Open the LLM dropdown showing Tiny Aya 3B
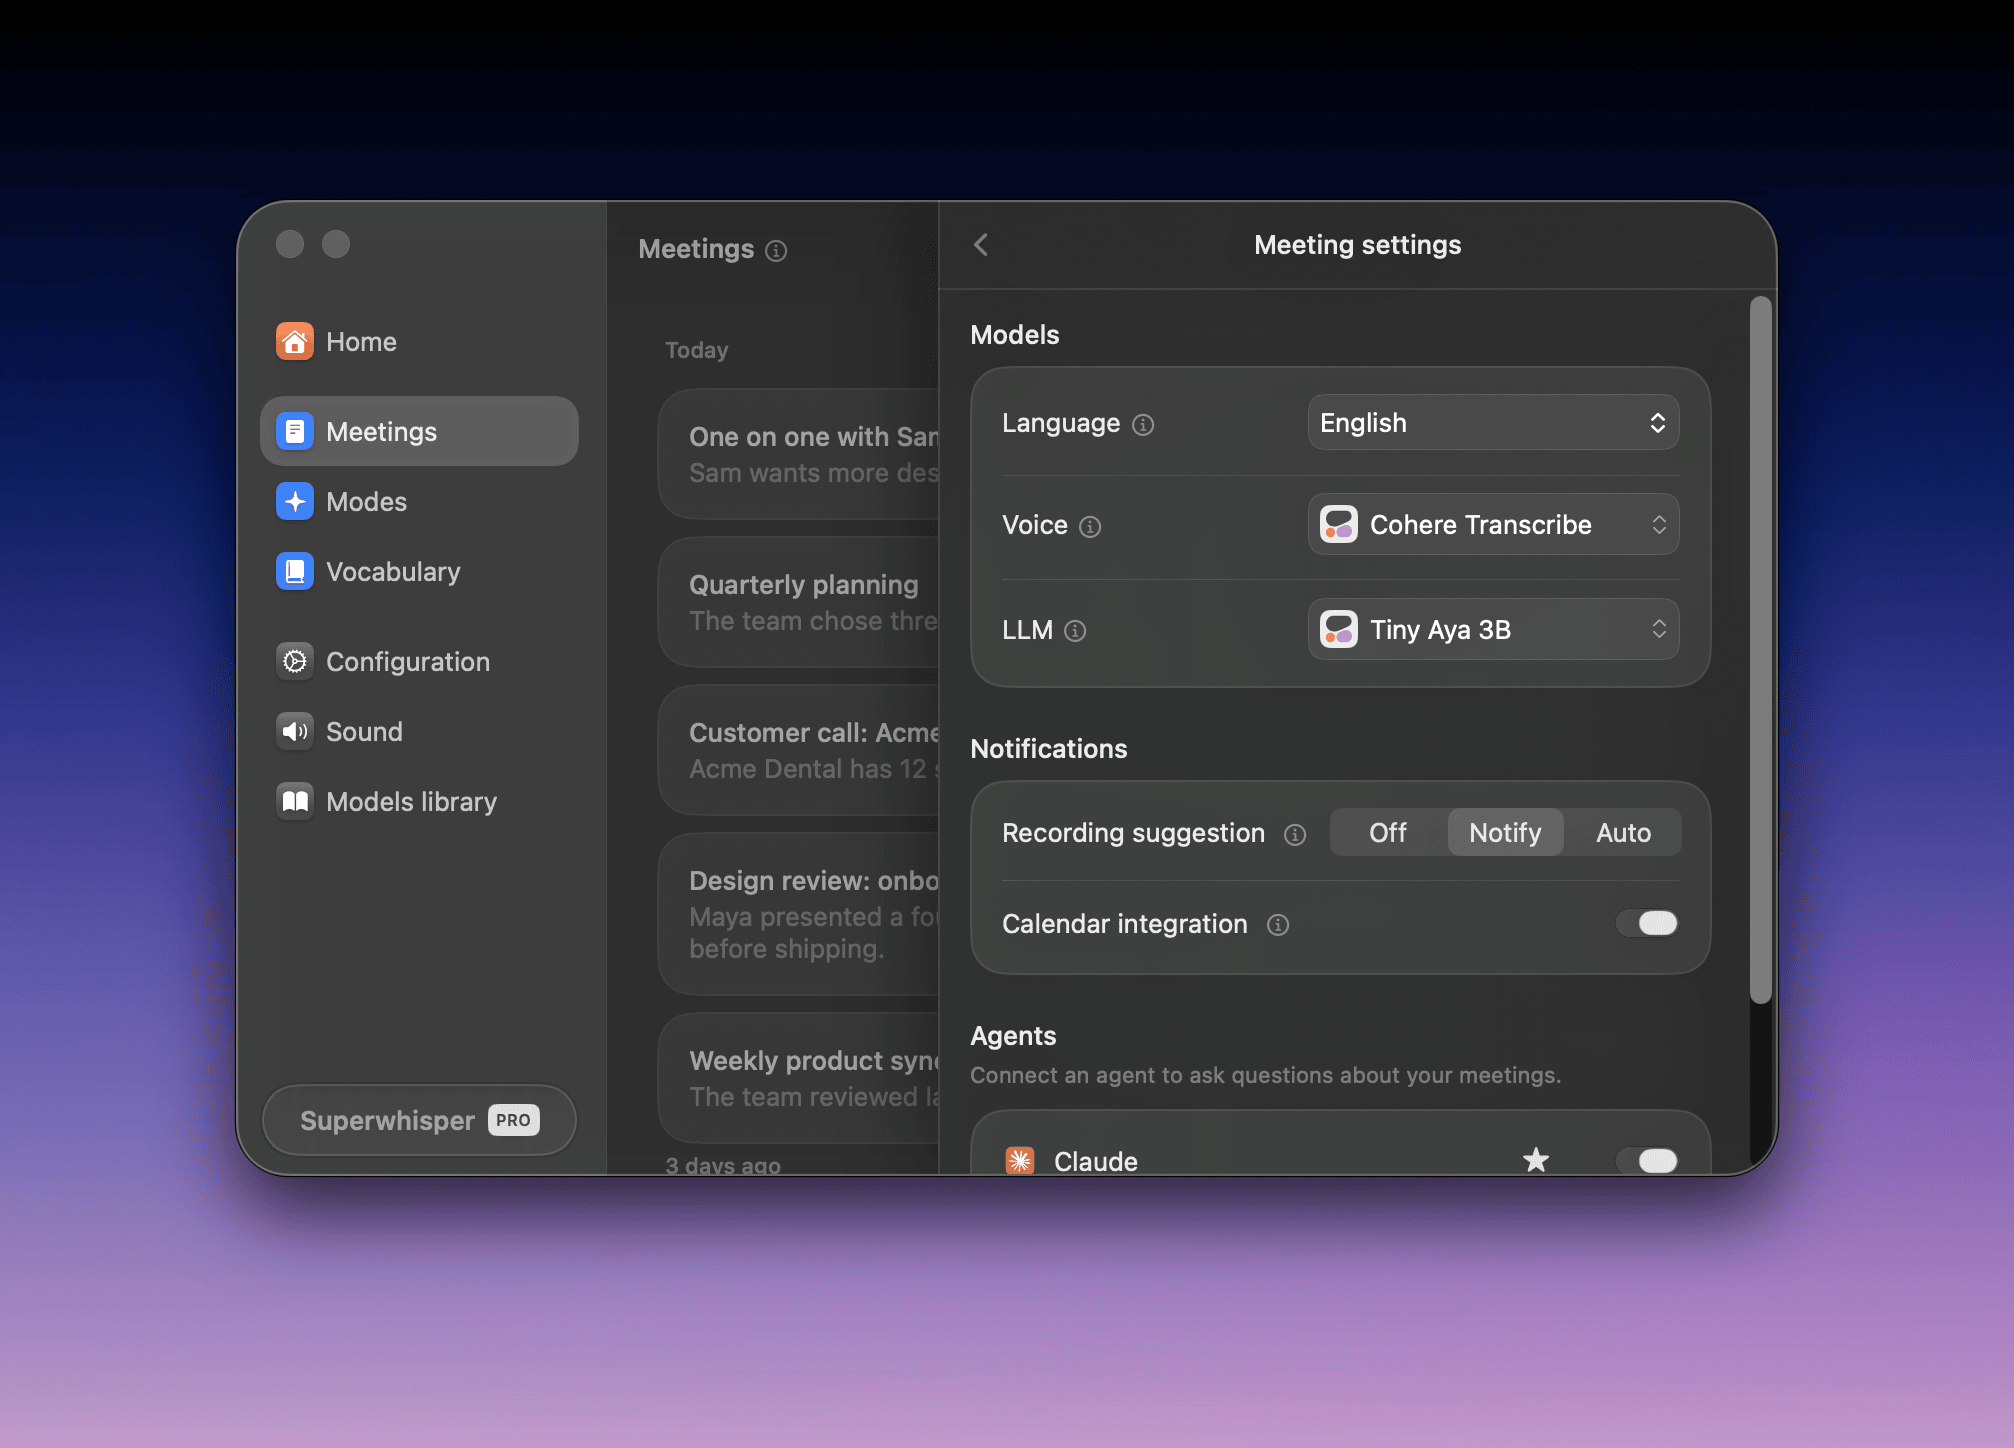Viewport: 2014px width, 1448px height. point(1493,630)
